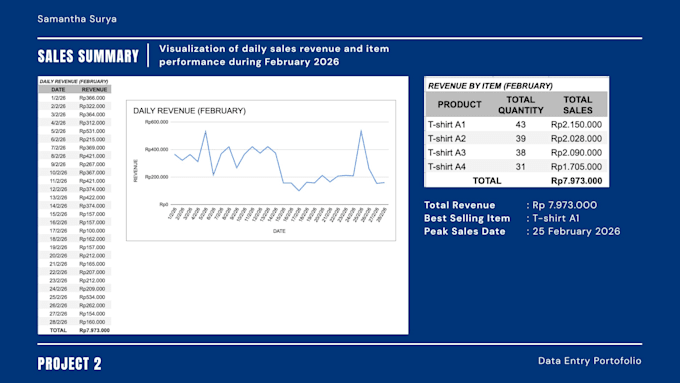Click the date cell '2/2/26'
The height and width of the screenshot is (383, 680).
coord(58,106)
